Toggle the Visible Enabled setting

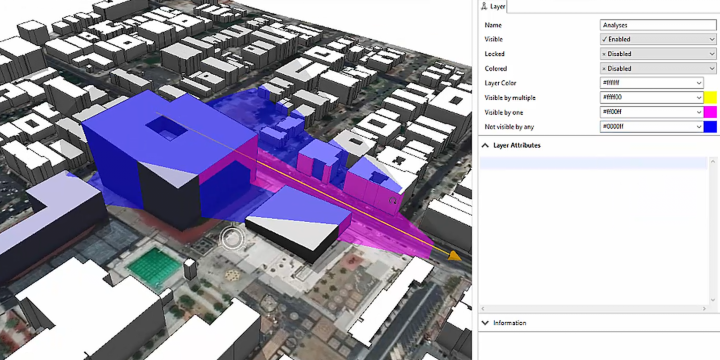pos(658,39)
